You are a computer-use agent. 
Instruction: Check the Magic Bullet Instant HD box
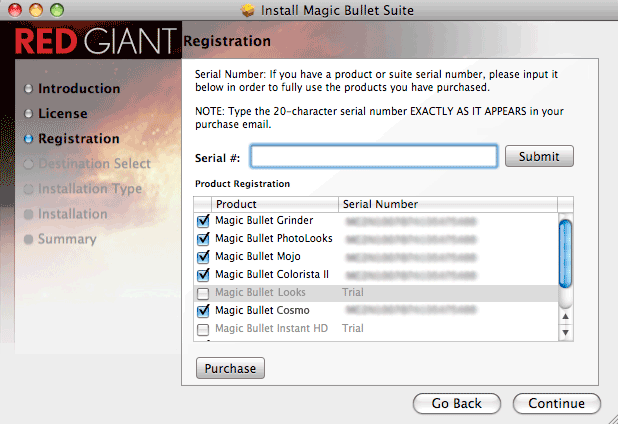203,329
